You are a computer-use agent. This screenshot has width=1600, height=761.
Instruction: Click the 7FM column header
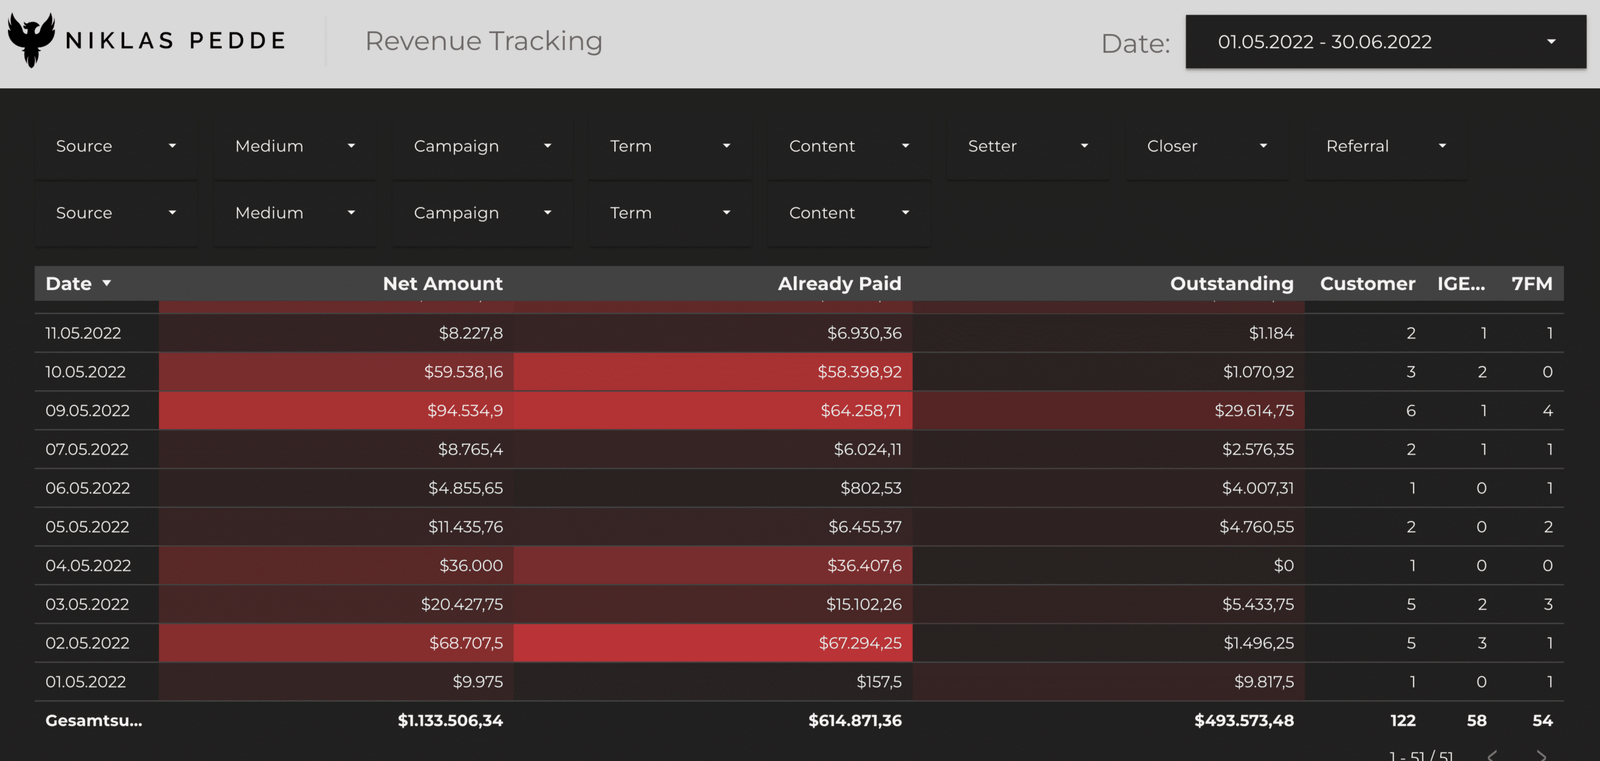pos(1531,284)
